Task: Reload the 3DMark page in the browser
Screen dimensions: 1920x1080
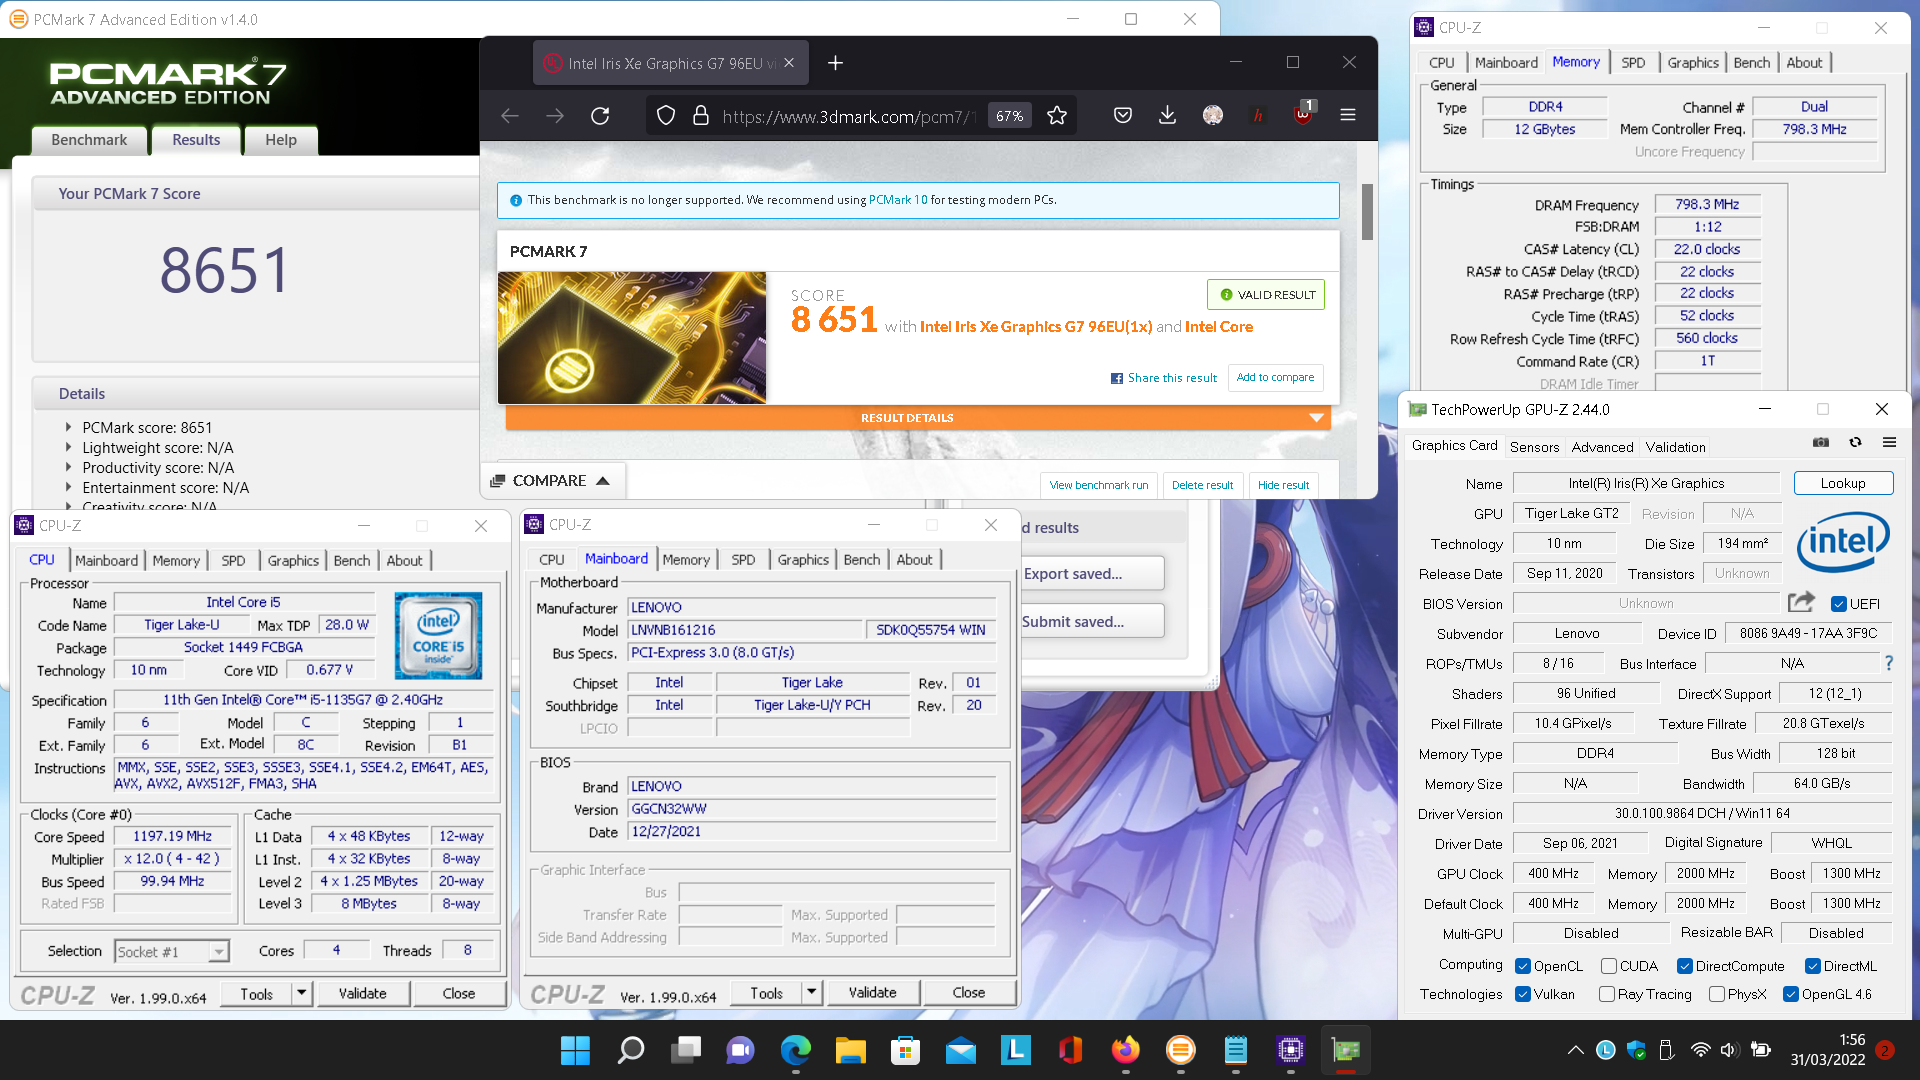Action: [x=600, y=116]
